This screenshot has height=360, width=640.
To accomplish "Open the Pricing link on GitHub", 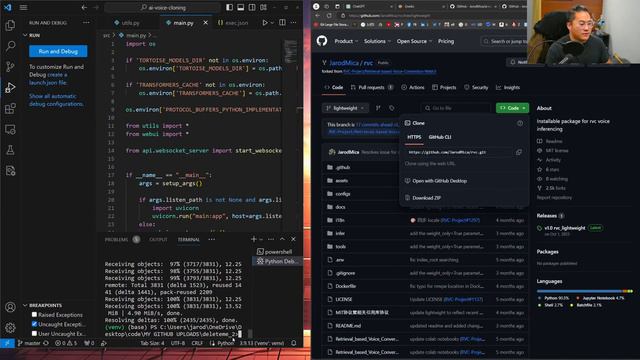I will coord(446,41).
